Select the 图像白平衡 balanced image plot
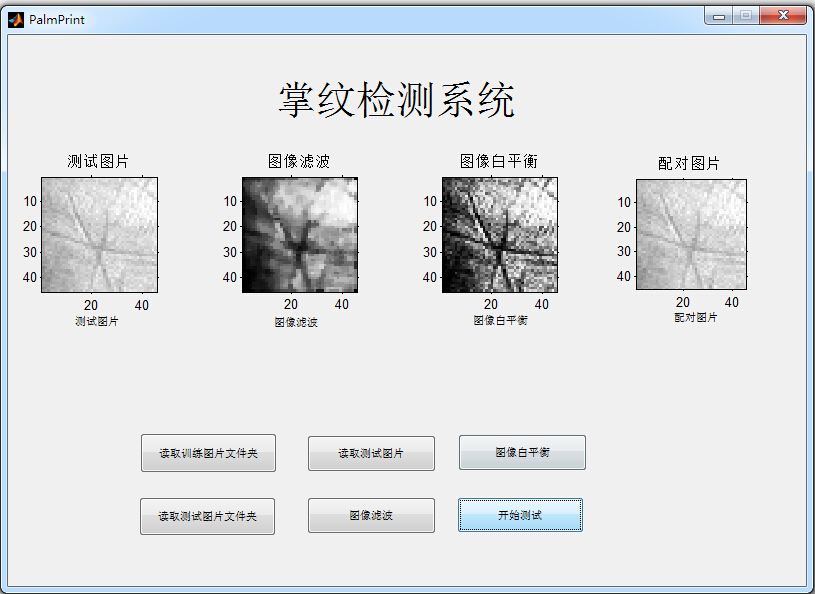The height and width of the screenshot is (594, 815). tap(500, 235)
